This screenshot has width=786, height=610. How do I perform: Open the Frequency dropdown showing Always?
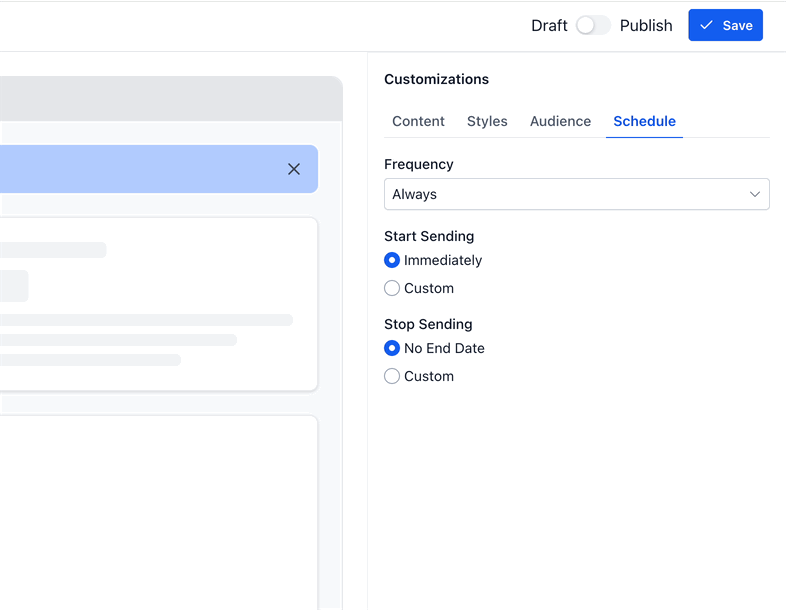tap(576, 194)
